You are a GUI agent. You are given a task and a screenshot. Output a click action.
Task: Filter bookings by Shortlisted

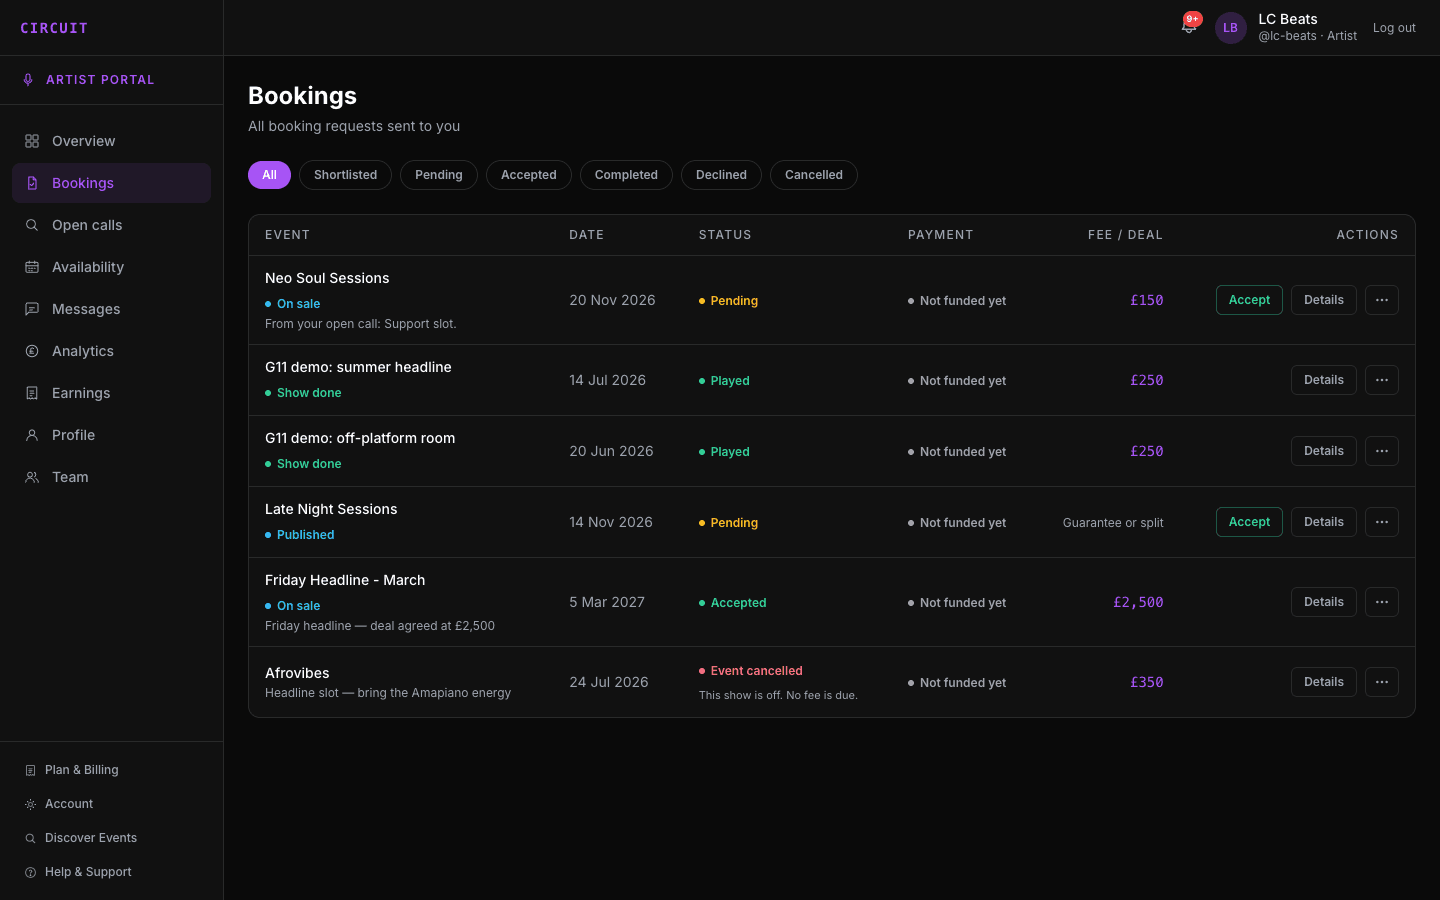coord(345,175)
